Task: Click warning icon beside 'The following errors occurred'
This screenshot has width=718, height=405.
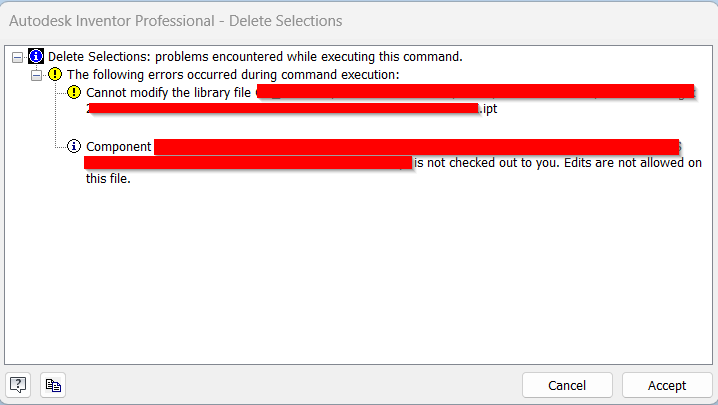Action: (x=55, y=75)
